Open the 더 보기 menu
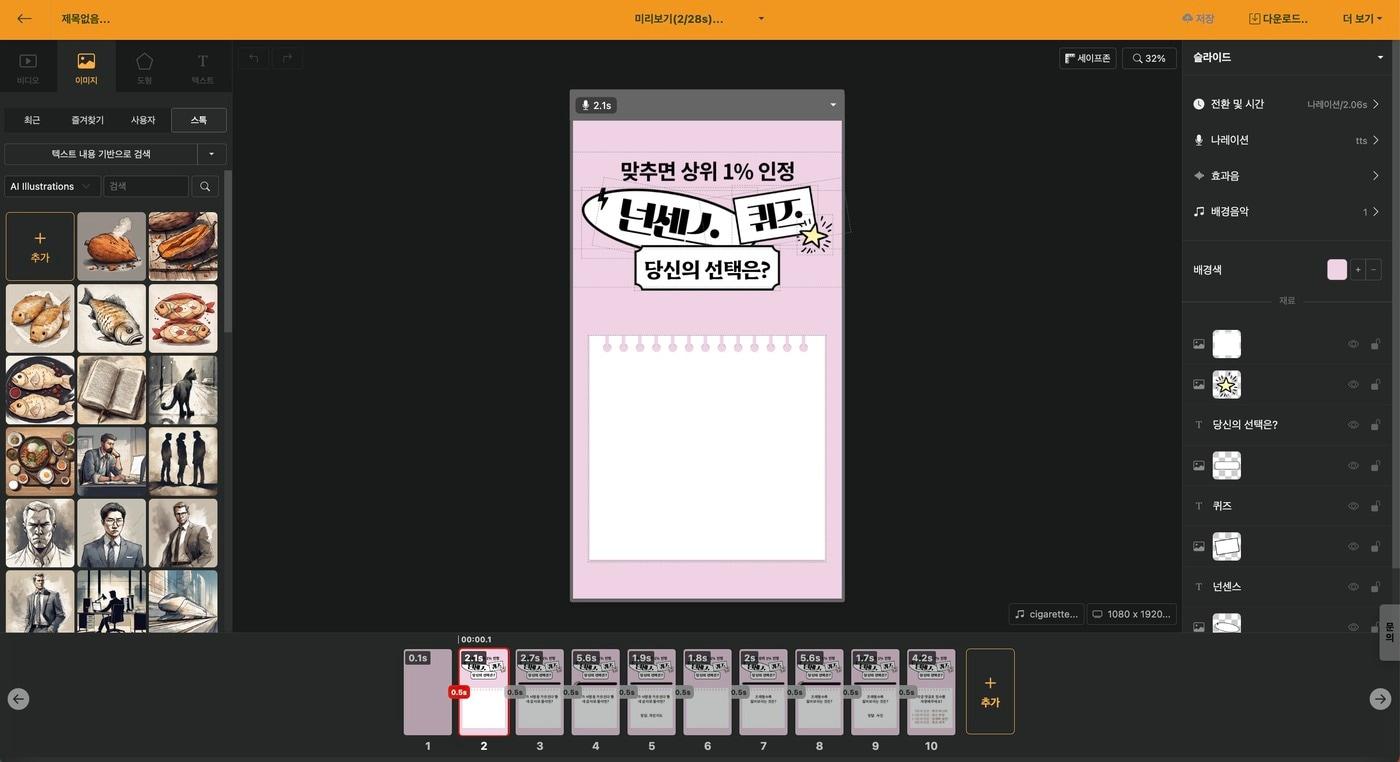The image size is (1400, 762). tap(1361, 17)
